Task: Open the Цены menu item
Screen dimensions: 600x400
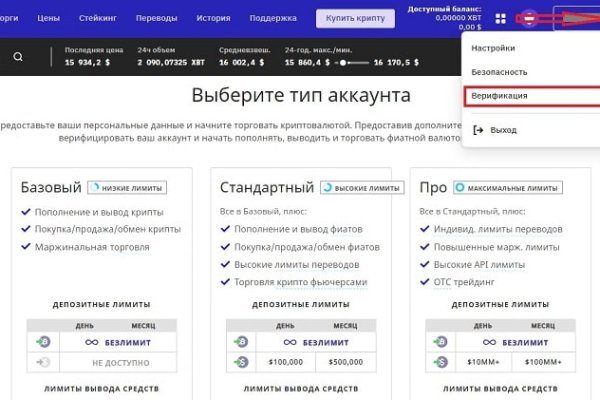Action: click(x=48, y=18)
